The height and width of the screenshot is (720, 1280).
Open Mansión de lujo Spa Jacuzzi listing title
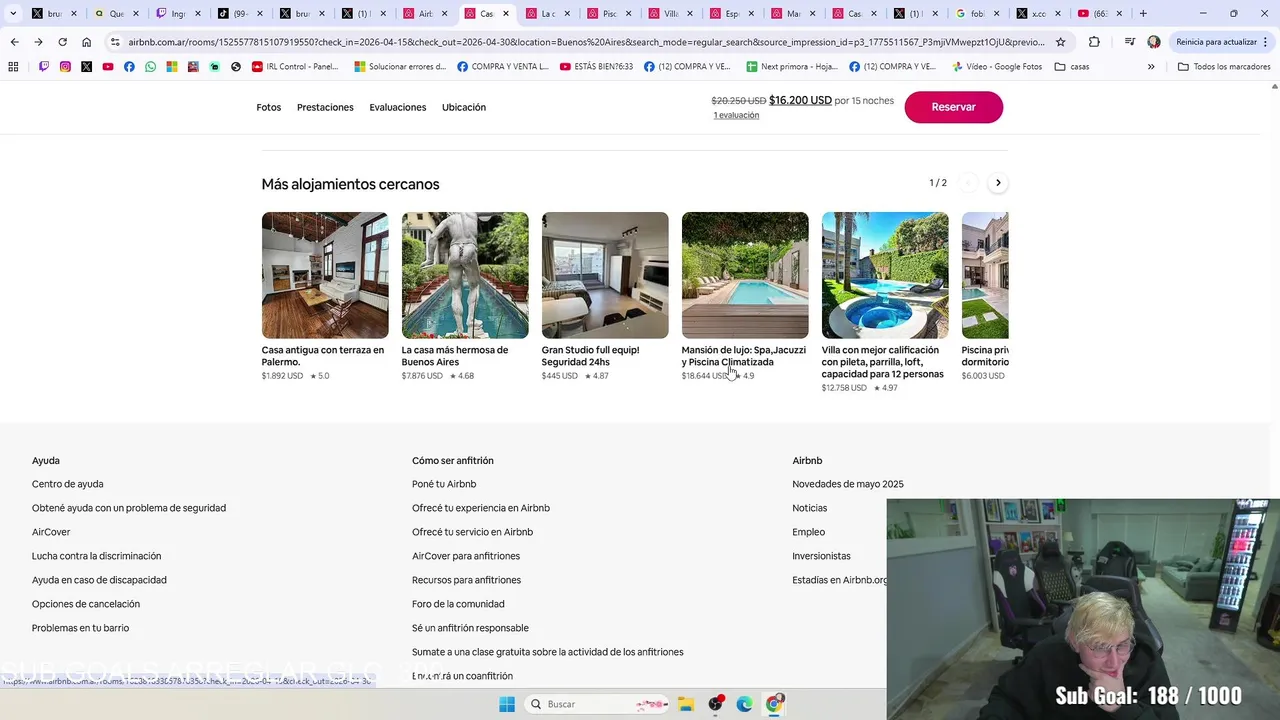pyautogui.click(x=743, y=356)
